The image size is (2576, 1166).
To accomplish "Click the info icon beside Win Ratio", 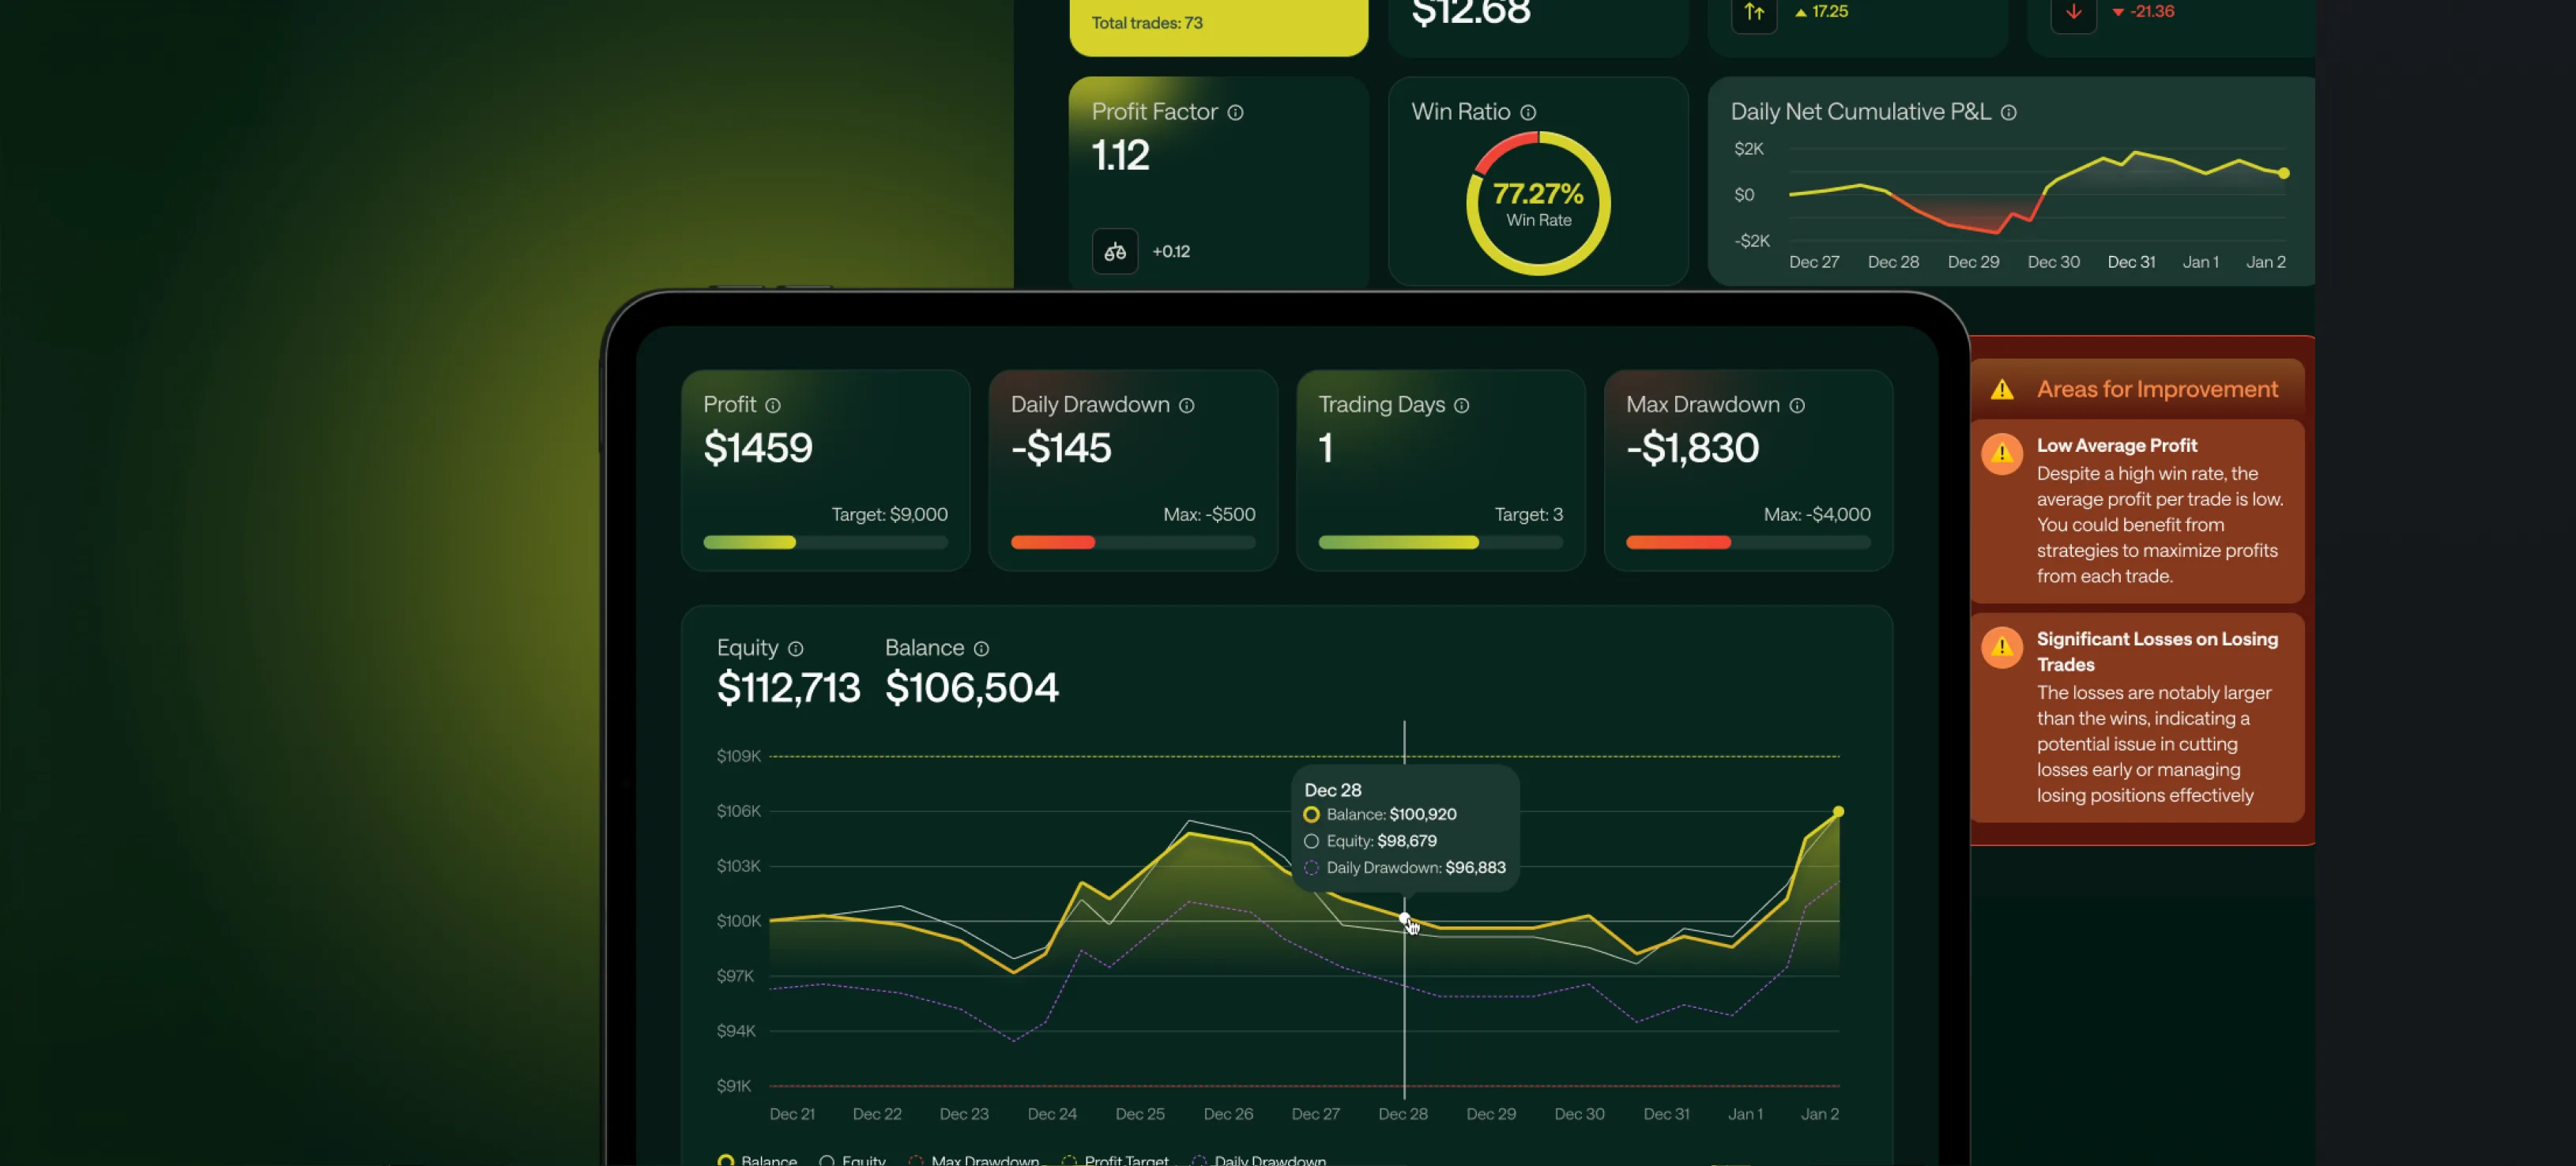I will tap(1528, 113).
